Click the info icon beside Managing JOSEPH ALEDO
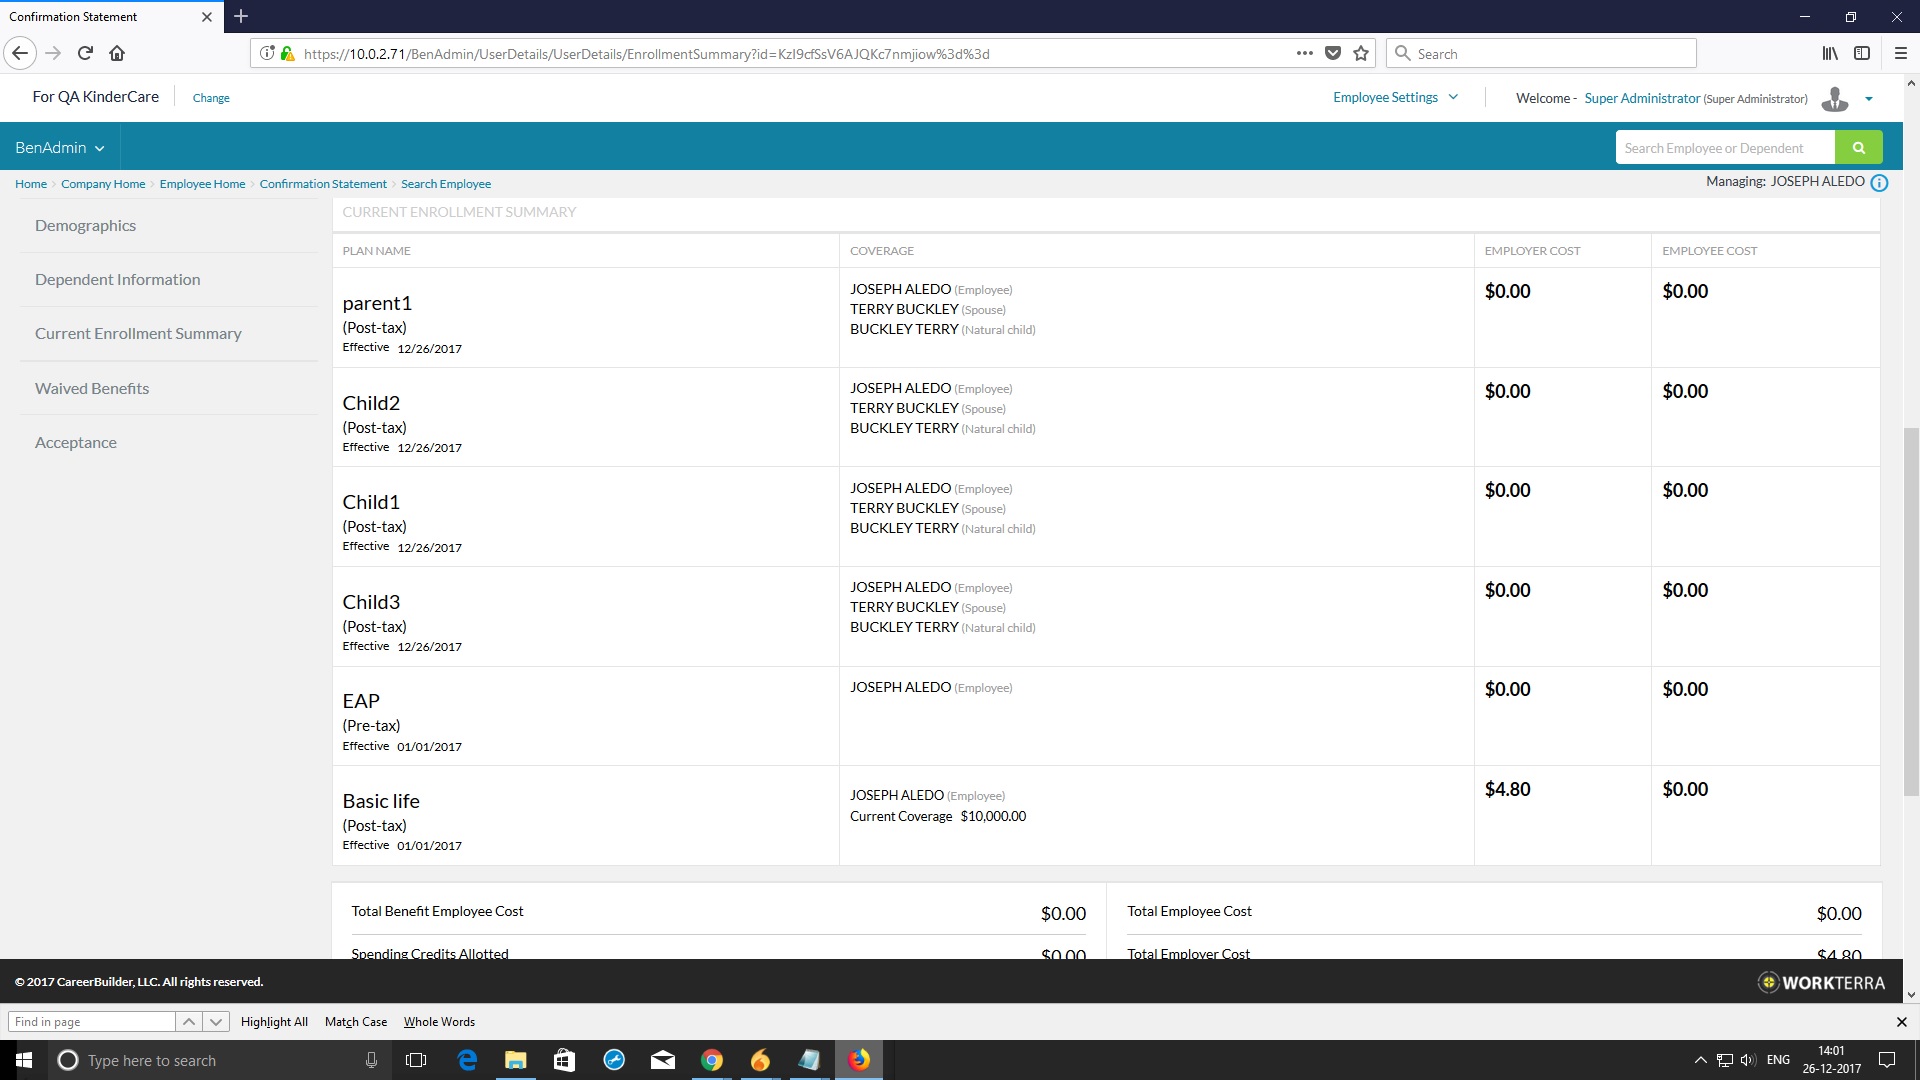The width and height of the screenshot is (1920, 1080). (x=1879, y=183)
